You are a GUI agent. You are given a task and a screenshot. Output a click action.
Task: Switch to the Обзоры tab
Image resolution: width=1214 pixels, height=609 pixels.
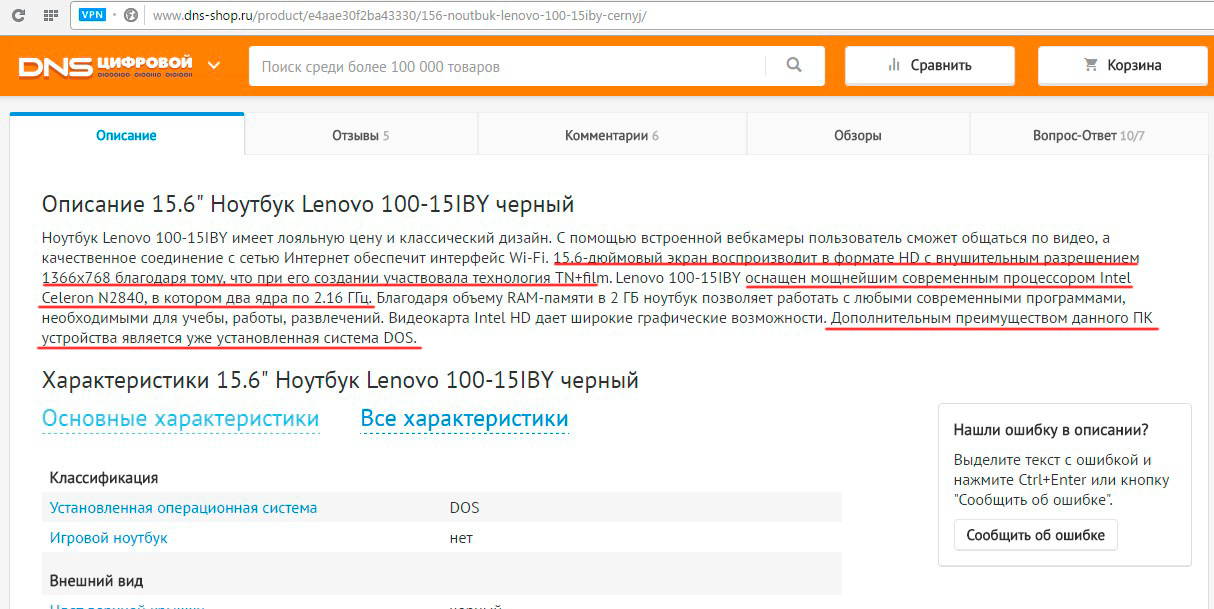(857, 136)
